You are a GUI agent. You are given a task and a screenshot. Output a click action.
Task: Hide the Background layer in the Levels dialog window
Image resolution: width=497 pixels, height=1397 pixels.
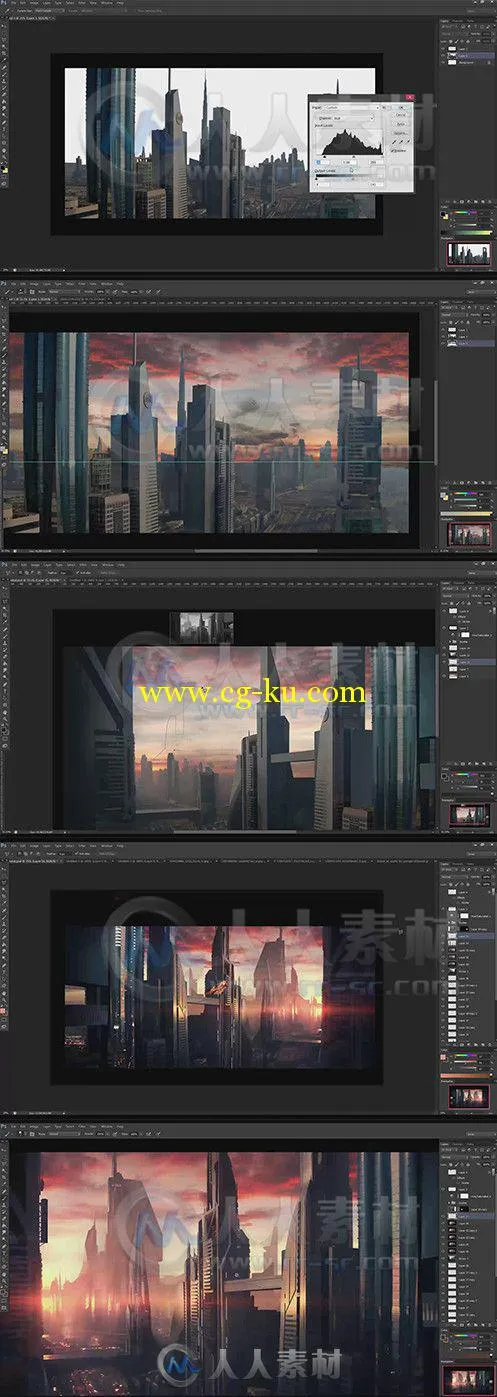click(x=443, y=63)
